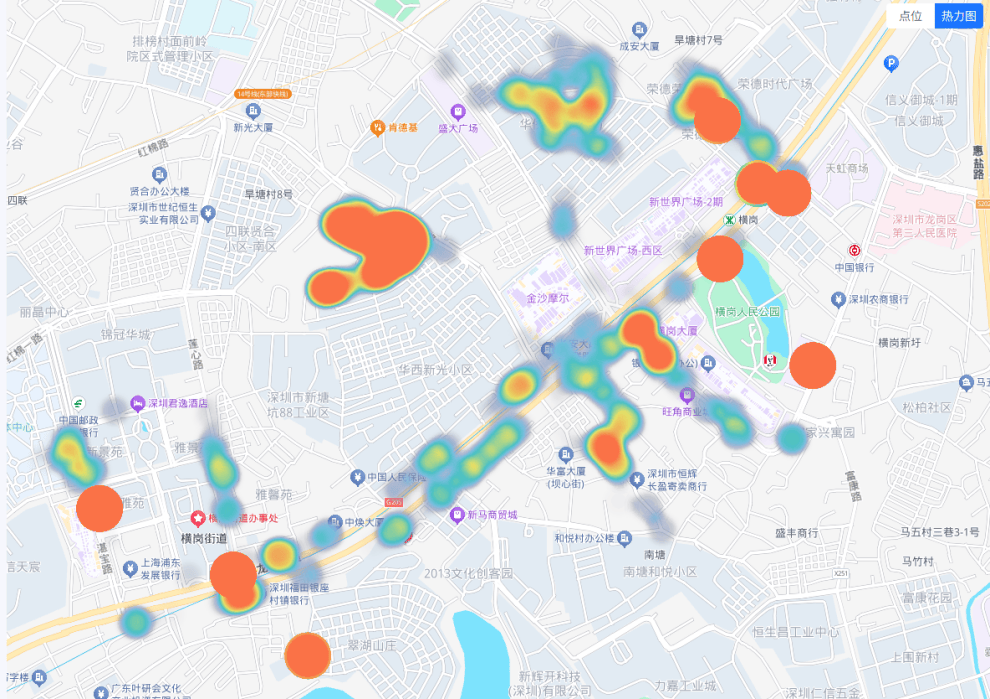Click the 华富大厦 building icon

pos(566,454)
